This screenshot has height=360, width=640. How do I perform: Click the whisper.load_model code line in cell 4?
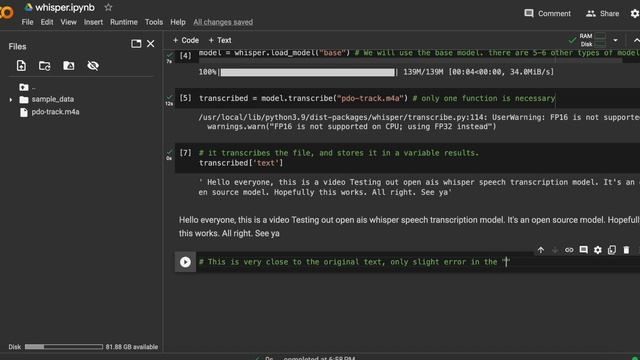click(x=419, y=53)
